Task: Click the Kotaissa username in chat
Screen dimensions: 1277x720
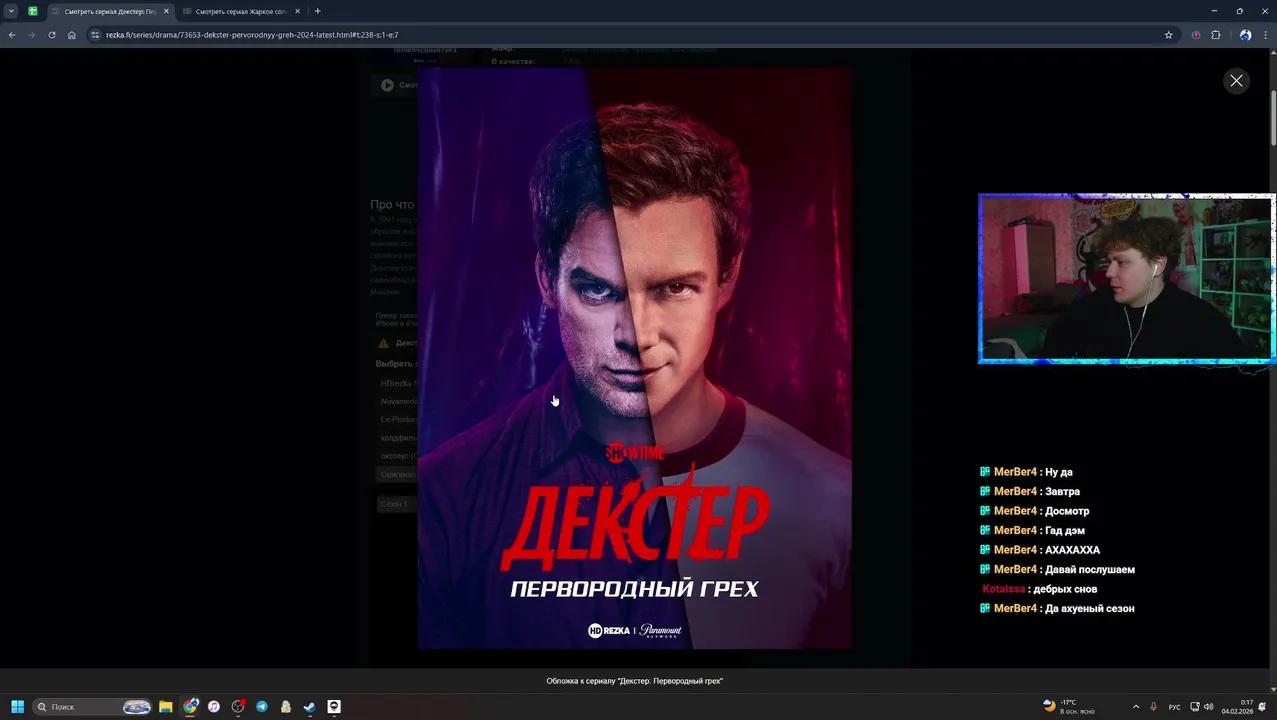Action: [1004, 589]
